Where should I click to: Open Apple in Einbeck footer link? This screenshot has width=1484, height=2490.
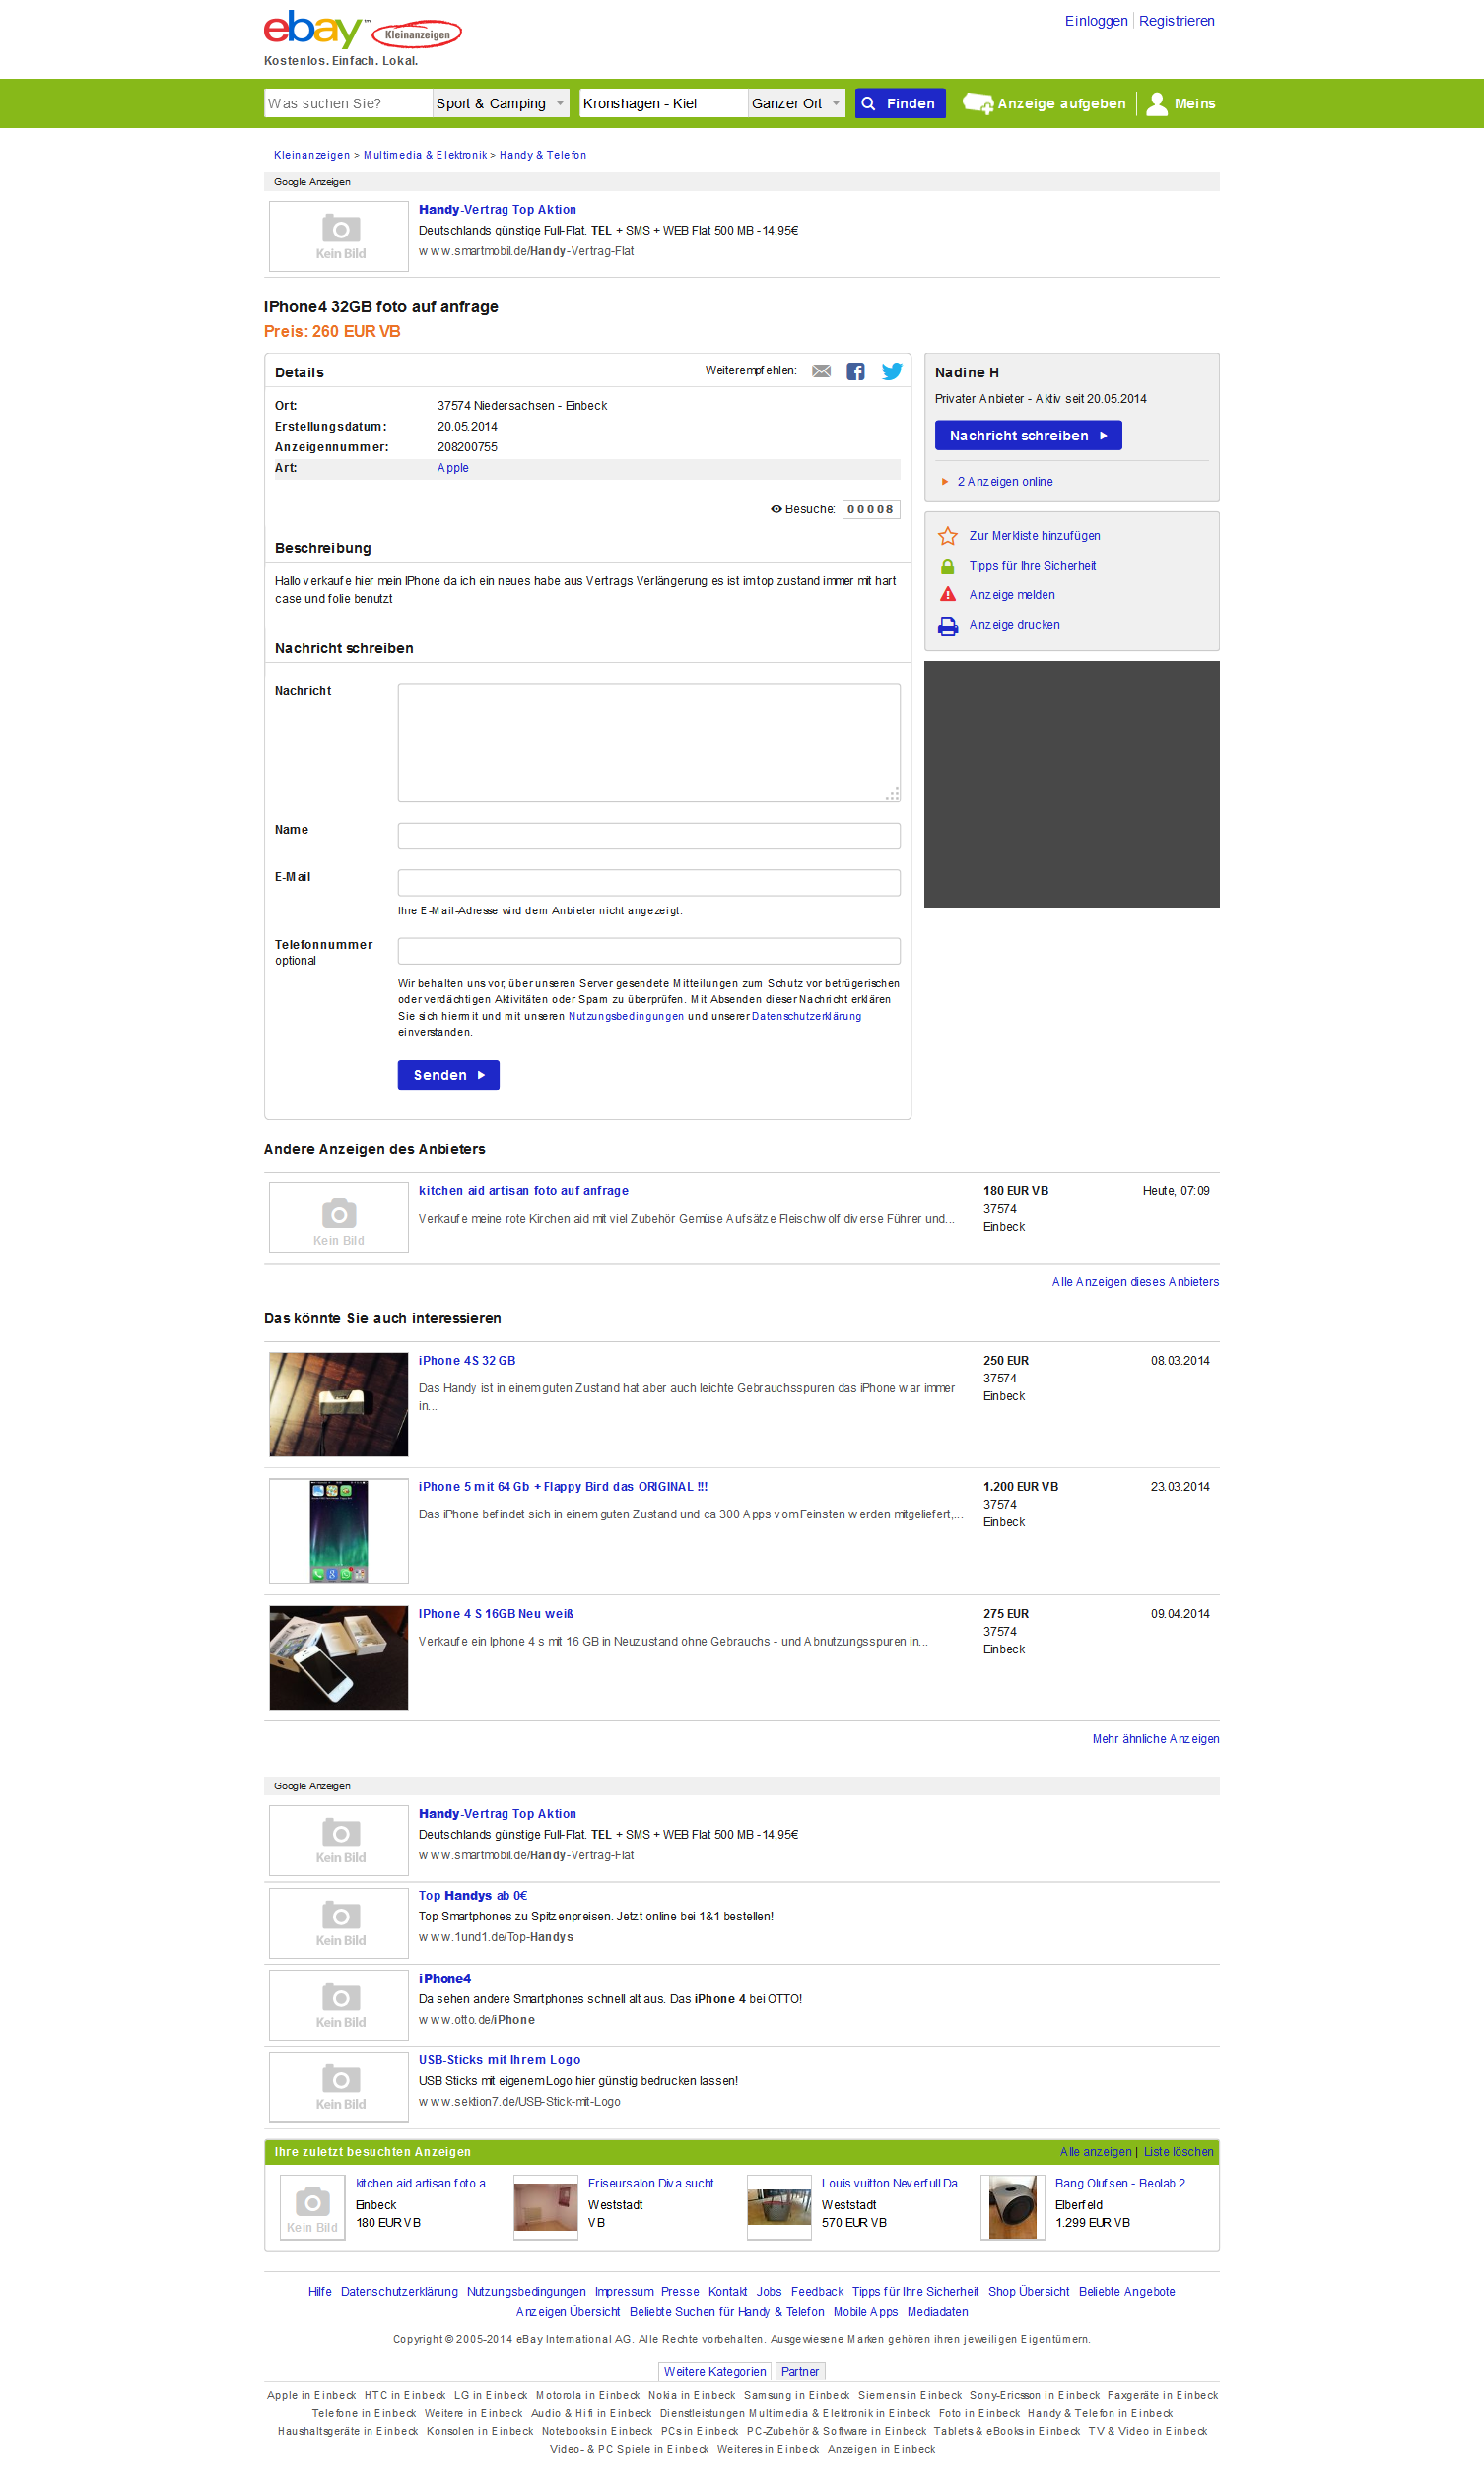[x=311, y=2395]
